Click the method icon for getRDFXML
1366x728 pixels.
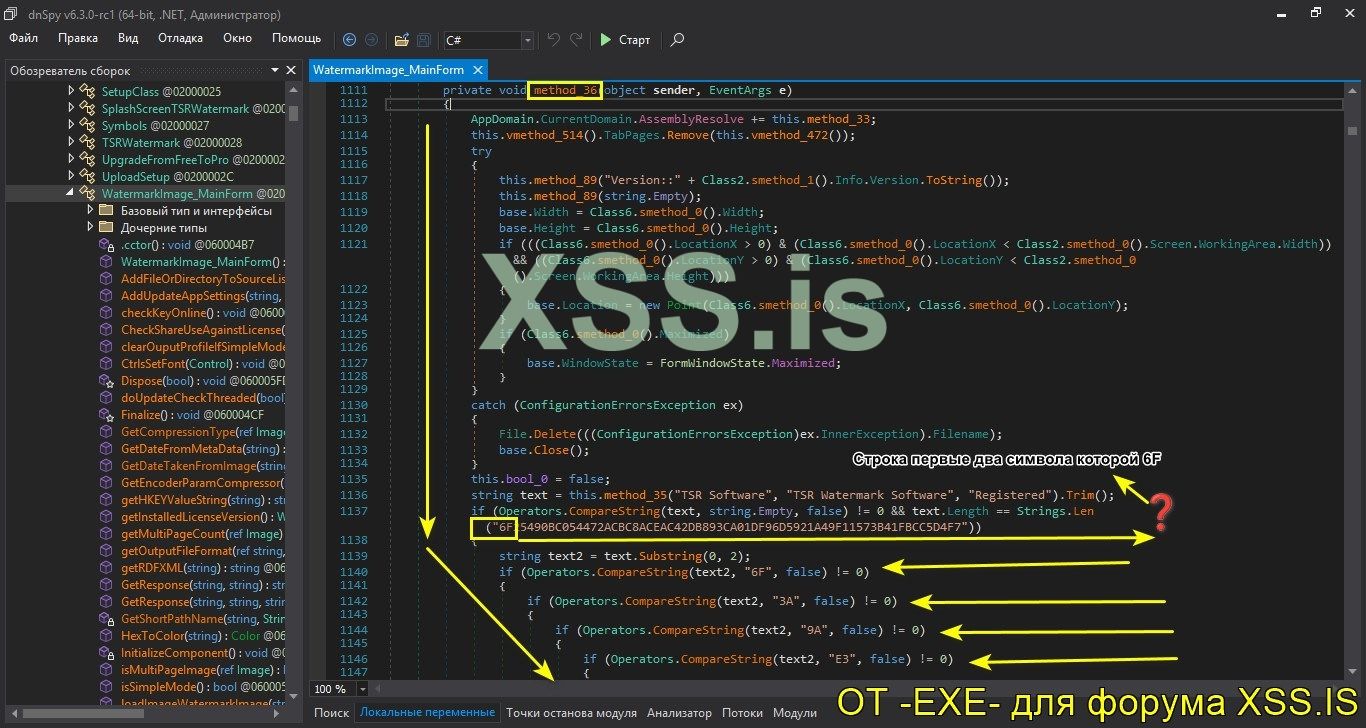pyautogui.click(x=107, y=568)
